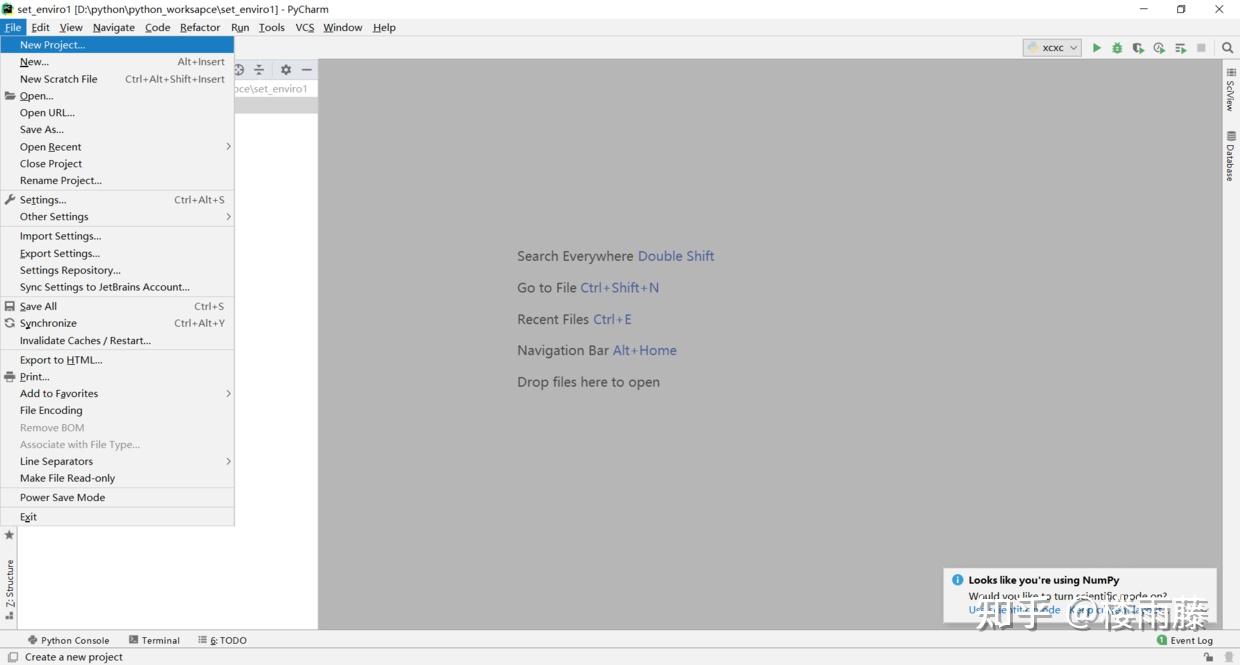1240x665 pixels.
Task: Choose Open... with folder icon
Action: (x=117, y=96)
